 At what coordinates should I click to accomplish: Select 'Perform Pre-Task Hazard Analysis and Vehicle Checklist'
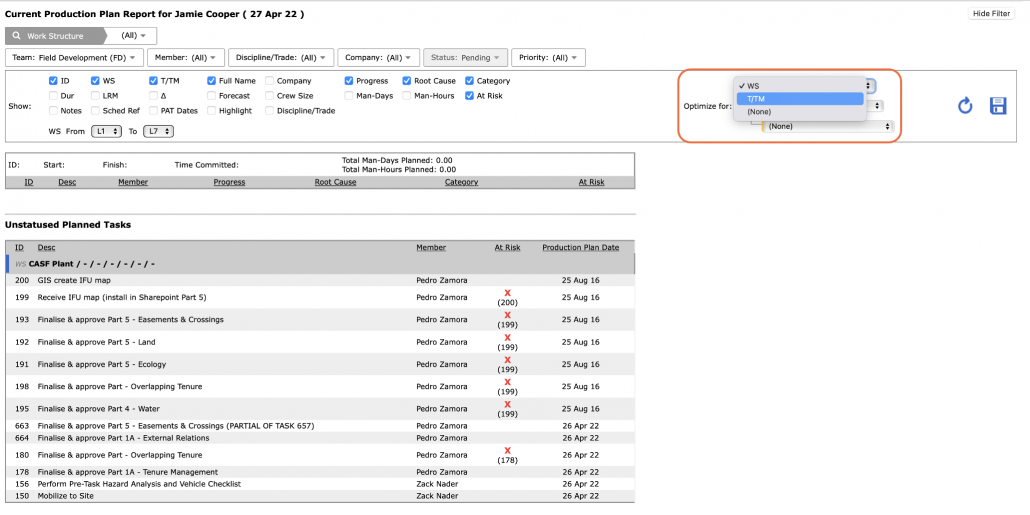(x=139, y=483)
